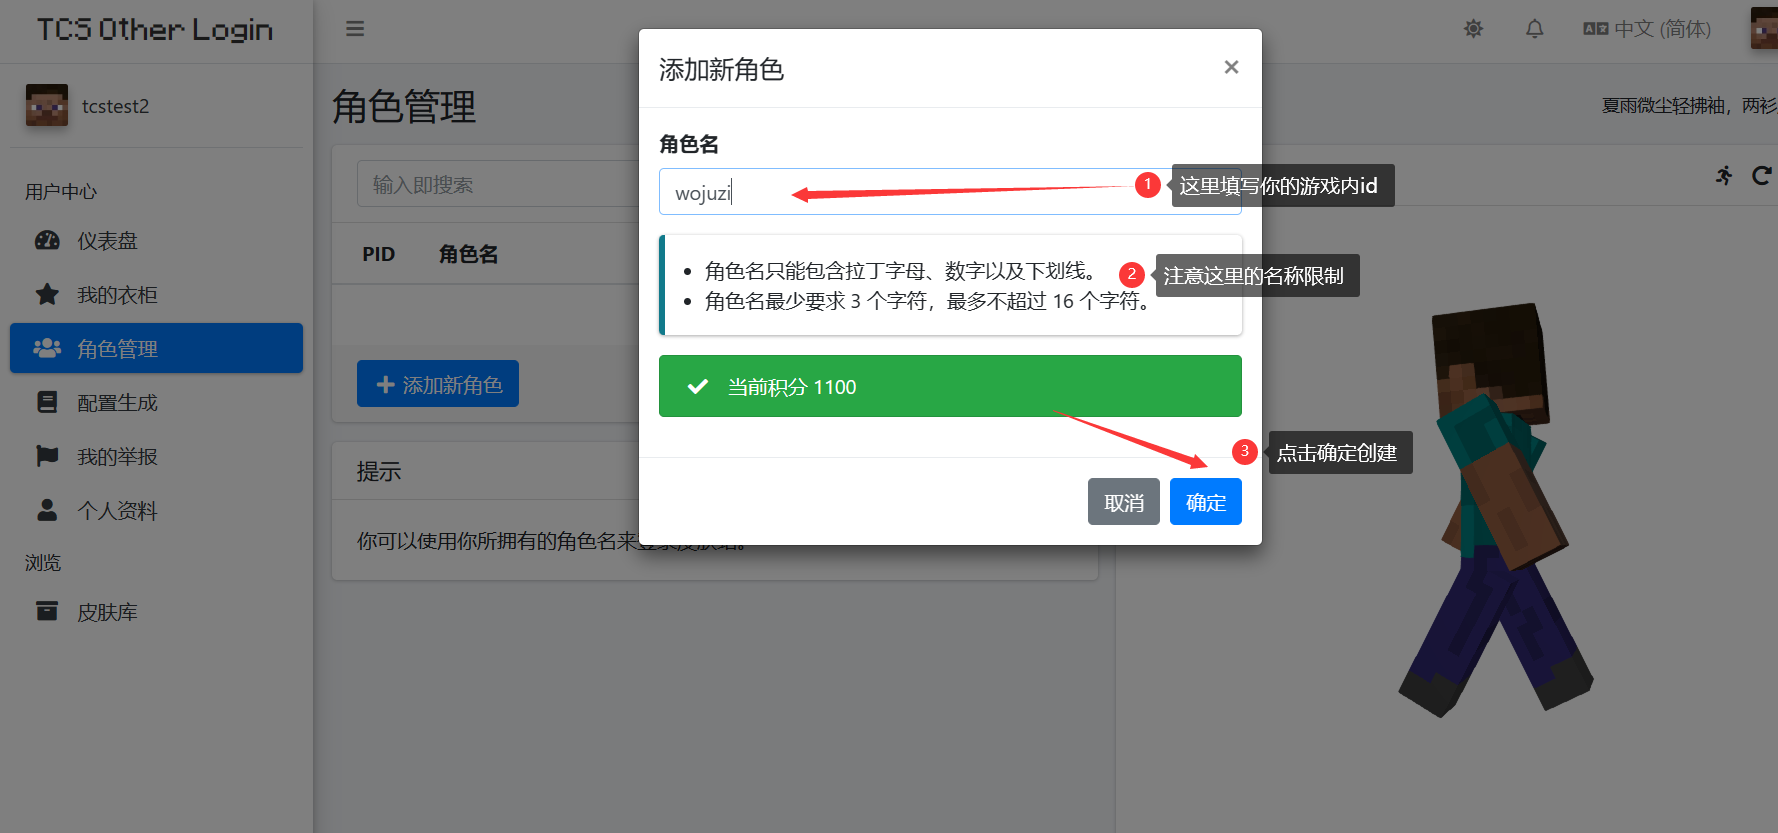Open 仪表盘 dashboard from sidebar
The height and width of the screenshot is (833, 1778).
pos(107,241)
